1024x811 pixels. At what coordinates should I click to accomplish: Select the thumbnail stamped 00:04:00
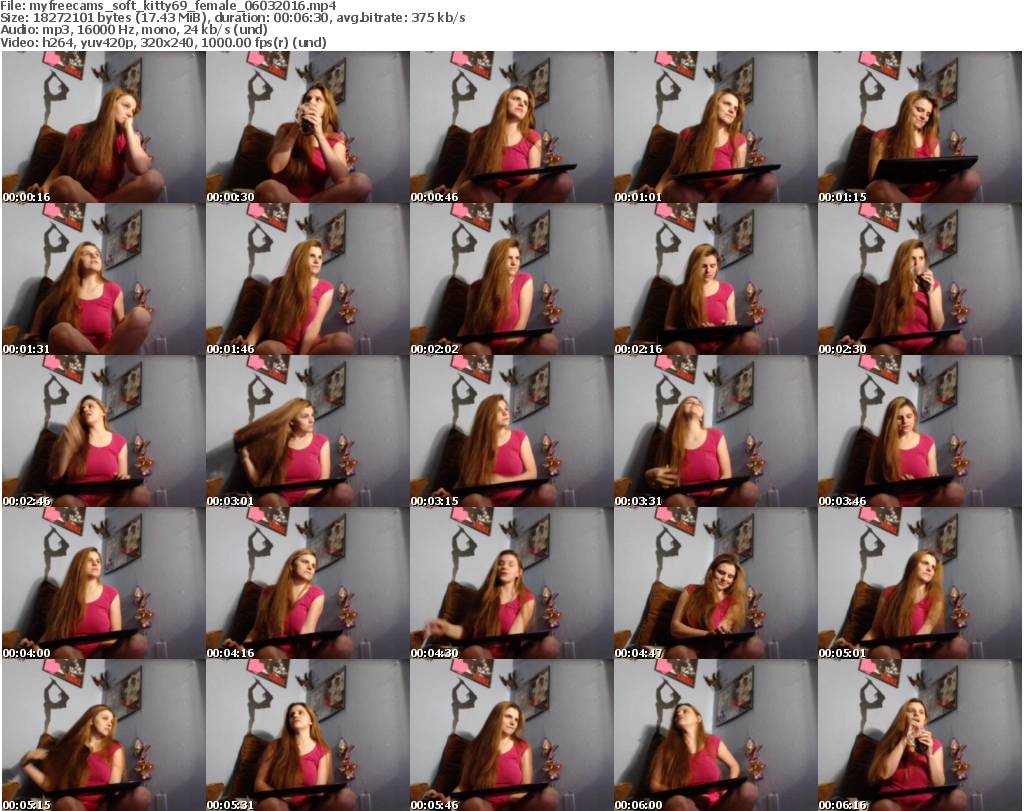coord(104,583)
